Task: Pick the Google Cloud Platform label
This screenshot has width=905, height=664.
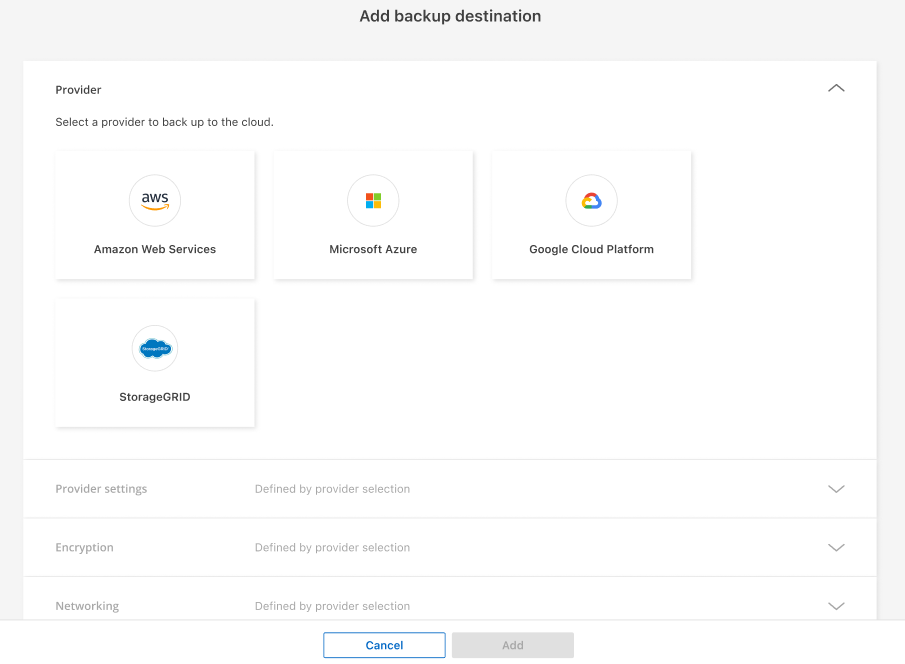Action: [x=591, y=249]
